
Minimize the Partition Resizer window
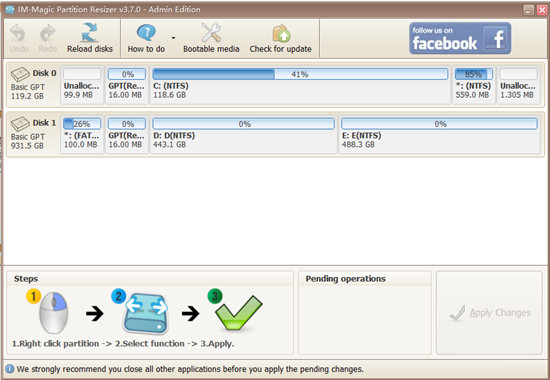(529, 10)
